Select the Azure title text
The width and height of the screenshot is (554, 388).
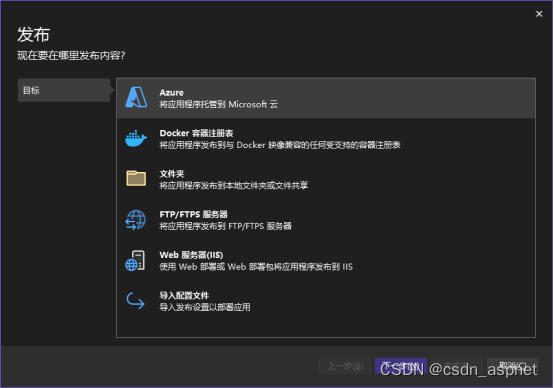pyautogui.click(x=171, y=93)
